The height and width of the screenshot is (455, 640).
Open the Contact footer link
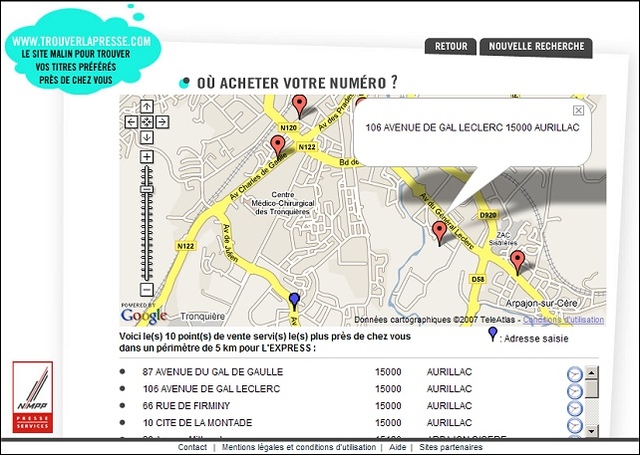point(192,447)
